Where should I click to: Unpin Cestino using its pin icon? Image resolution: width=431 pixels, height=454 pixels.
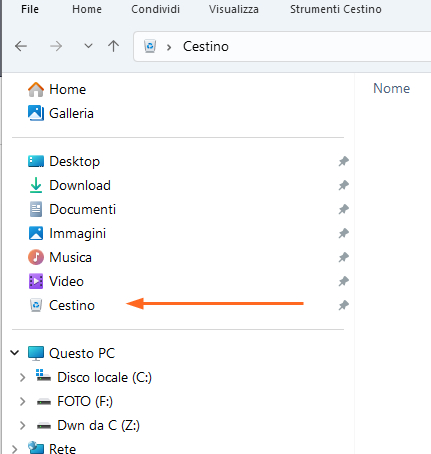[344, 305]
